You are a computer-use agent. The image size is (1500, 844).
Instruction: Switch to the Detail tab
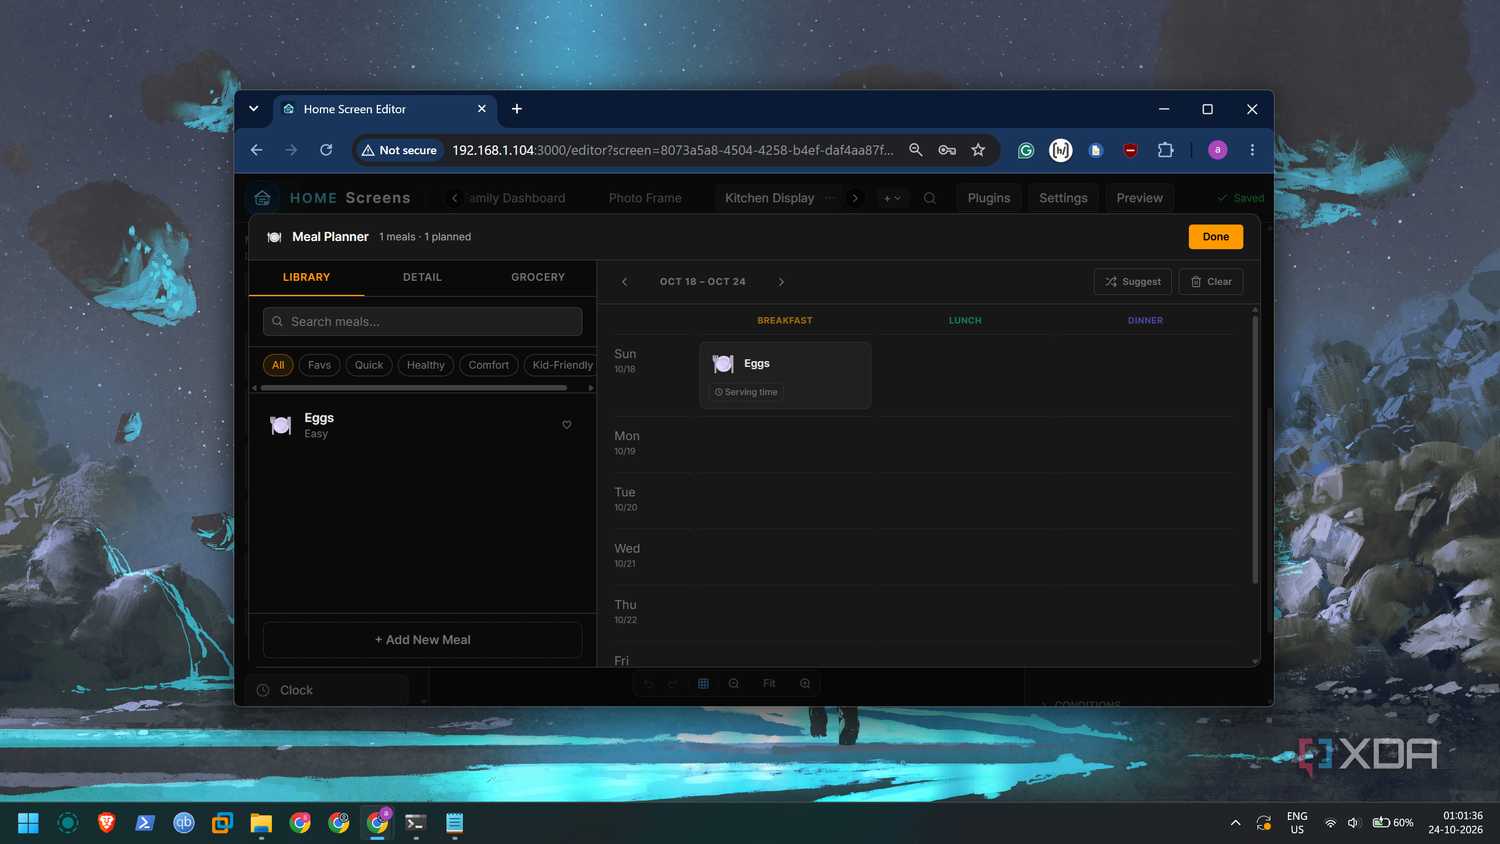point(422,277)
